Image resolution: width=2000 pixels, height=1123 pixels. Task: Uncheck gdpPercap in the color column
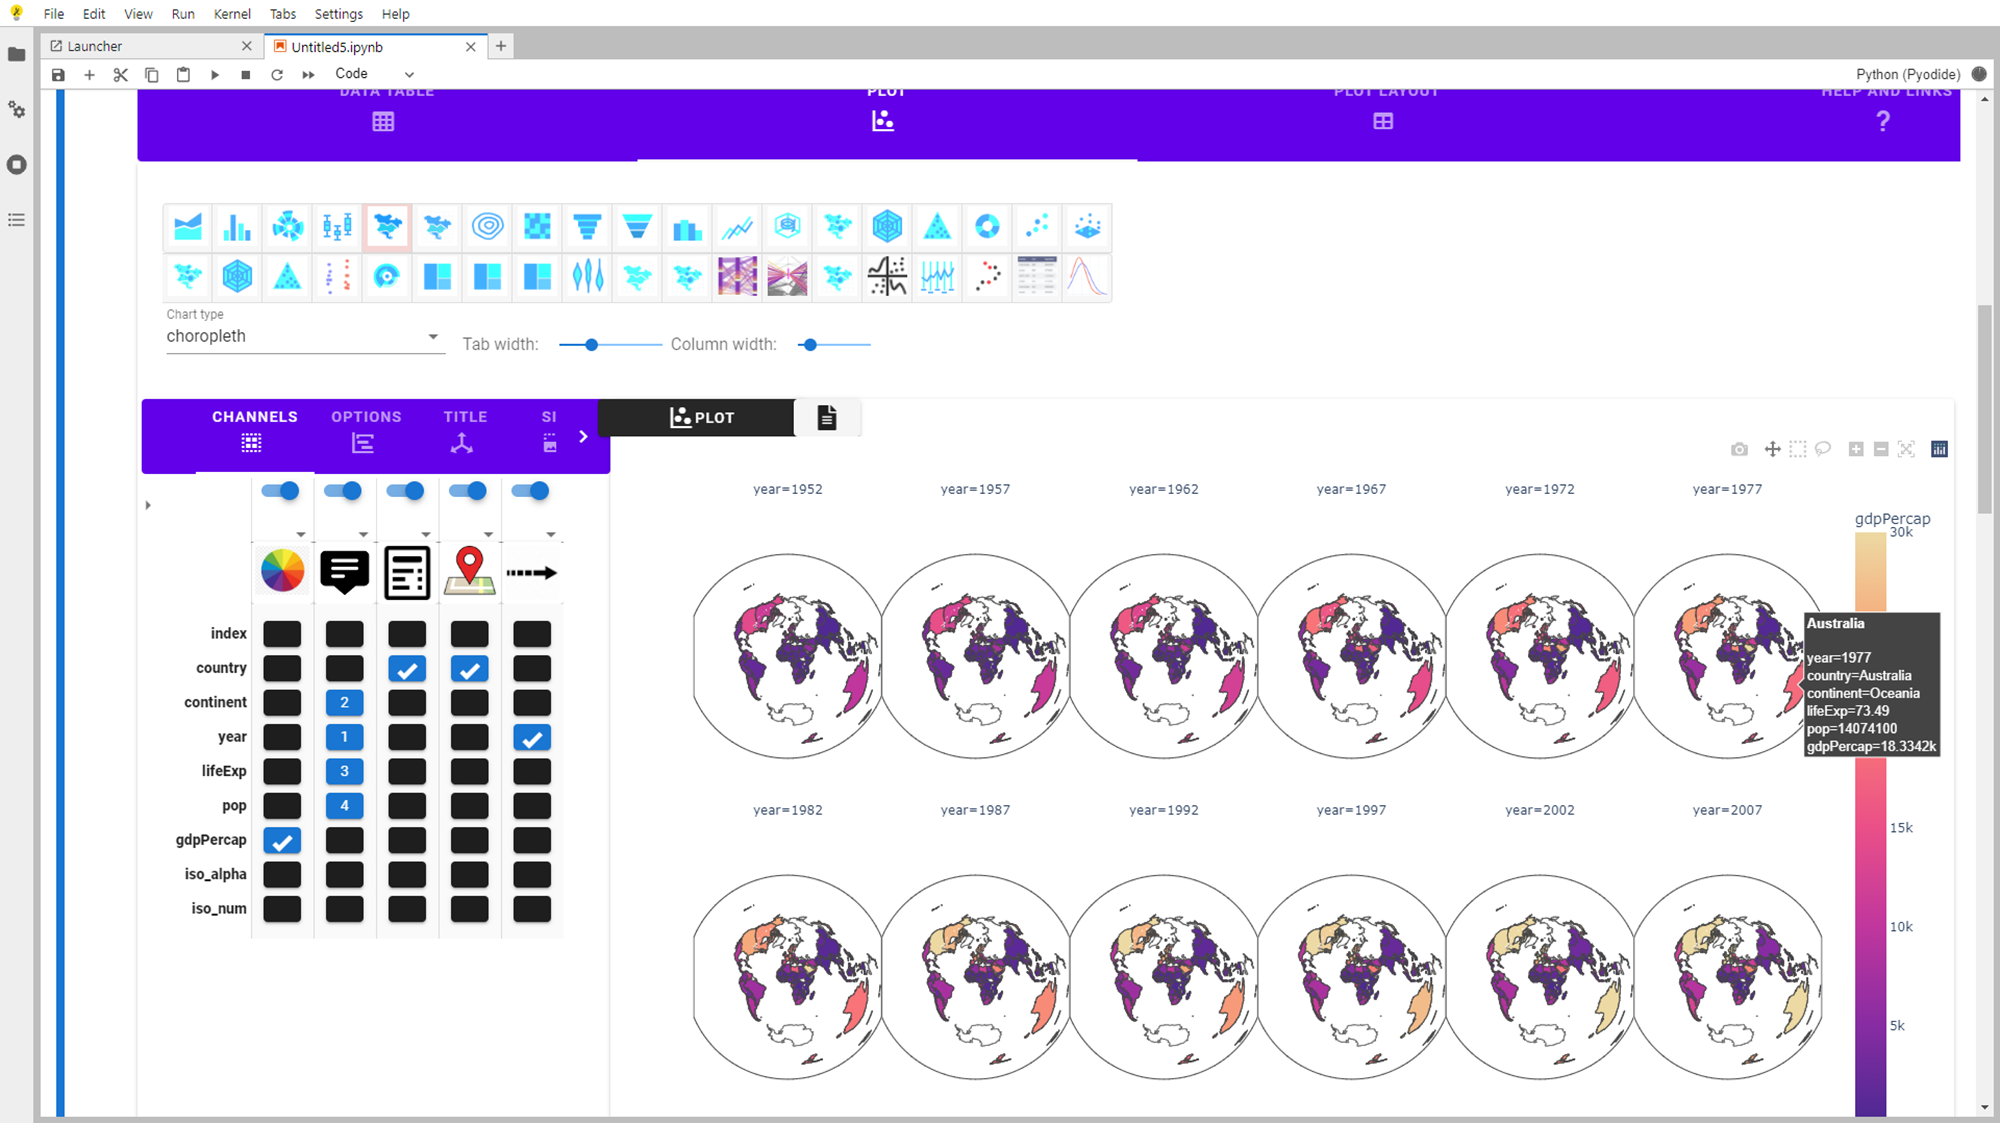point(282,841)
